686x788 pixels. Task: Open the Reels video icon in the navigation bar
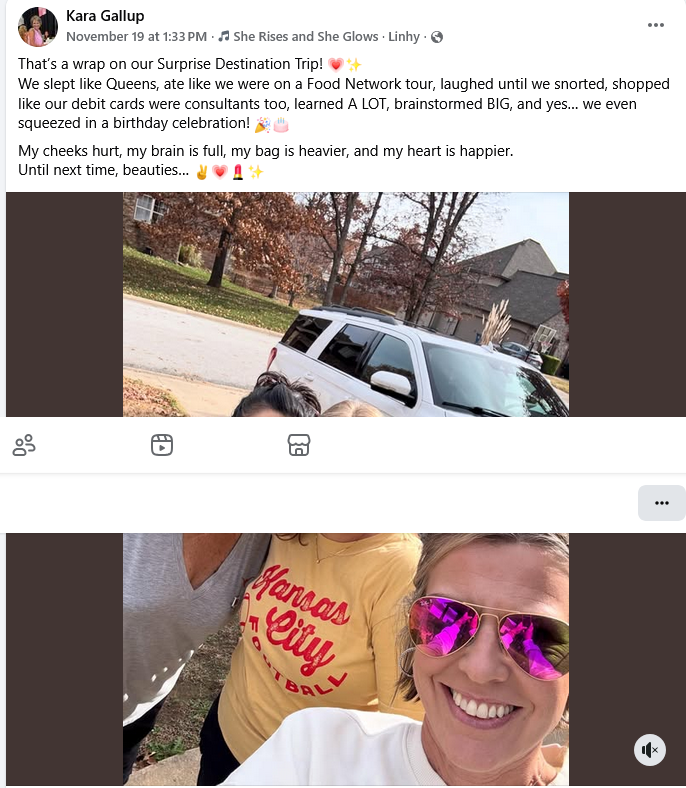coord(162,445)
